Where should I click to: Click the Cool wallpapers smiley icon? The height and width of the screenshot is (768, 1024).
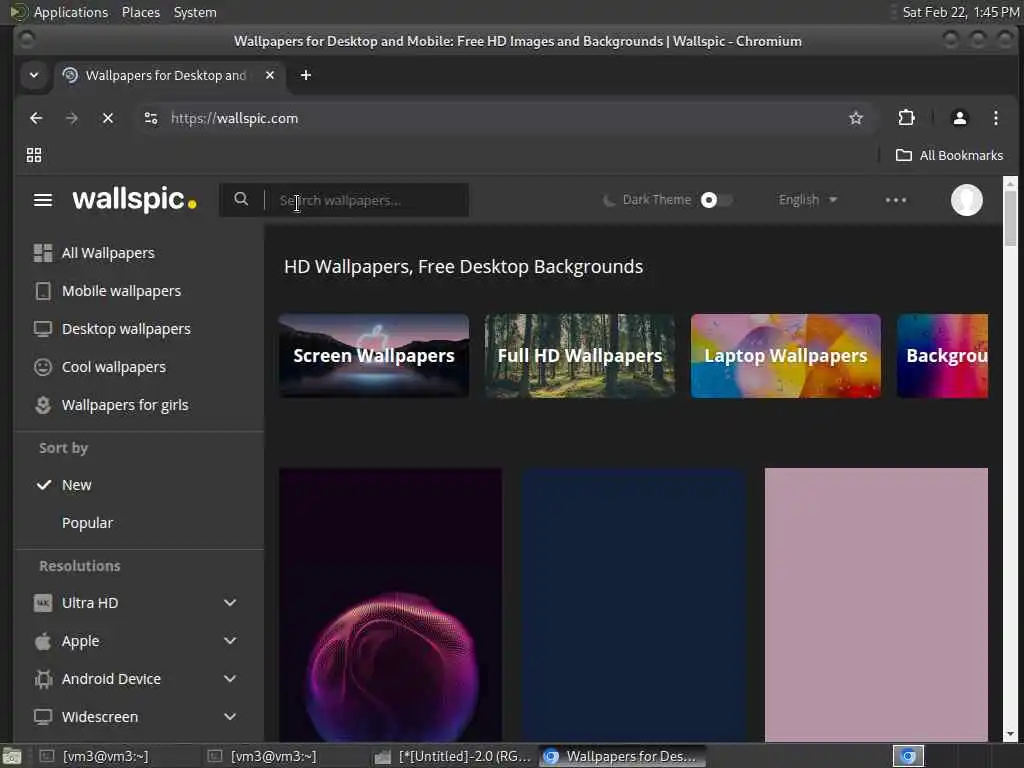coord(43,367)
